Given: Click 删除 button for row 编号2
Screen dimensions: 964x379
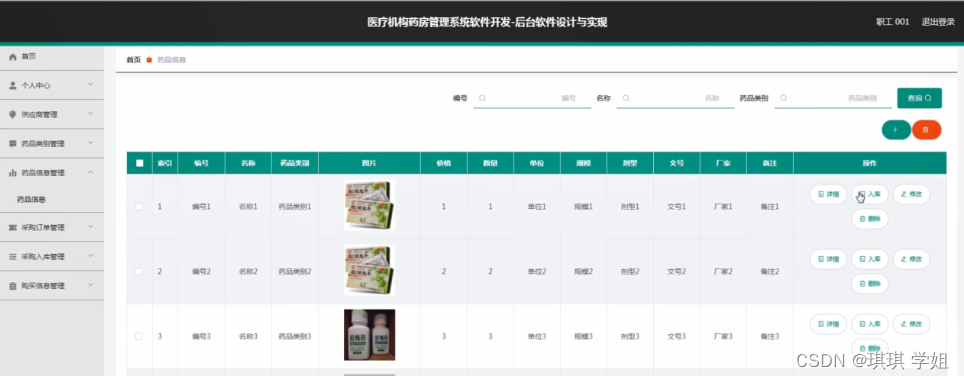Looking at the screenshot, I should coord(869,284).
